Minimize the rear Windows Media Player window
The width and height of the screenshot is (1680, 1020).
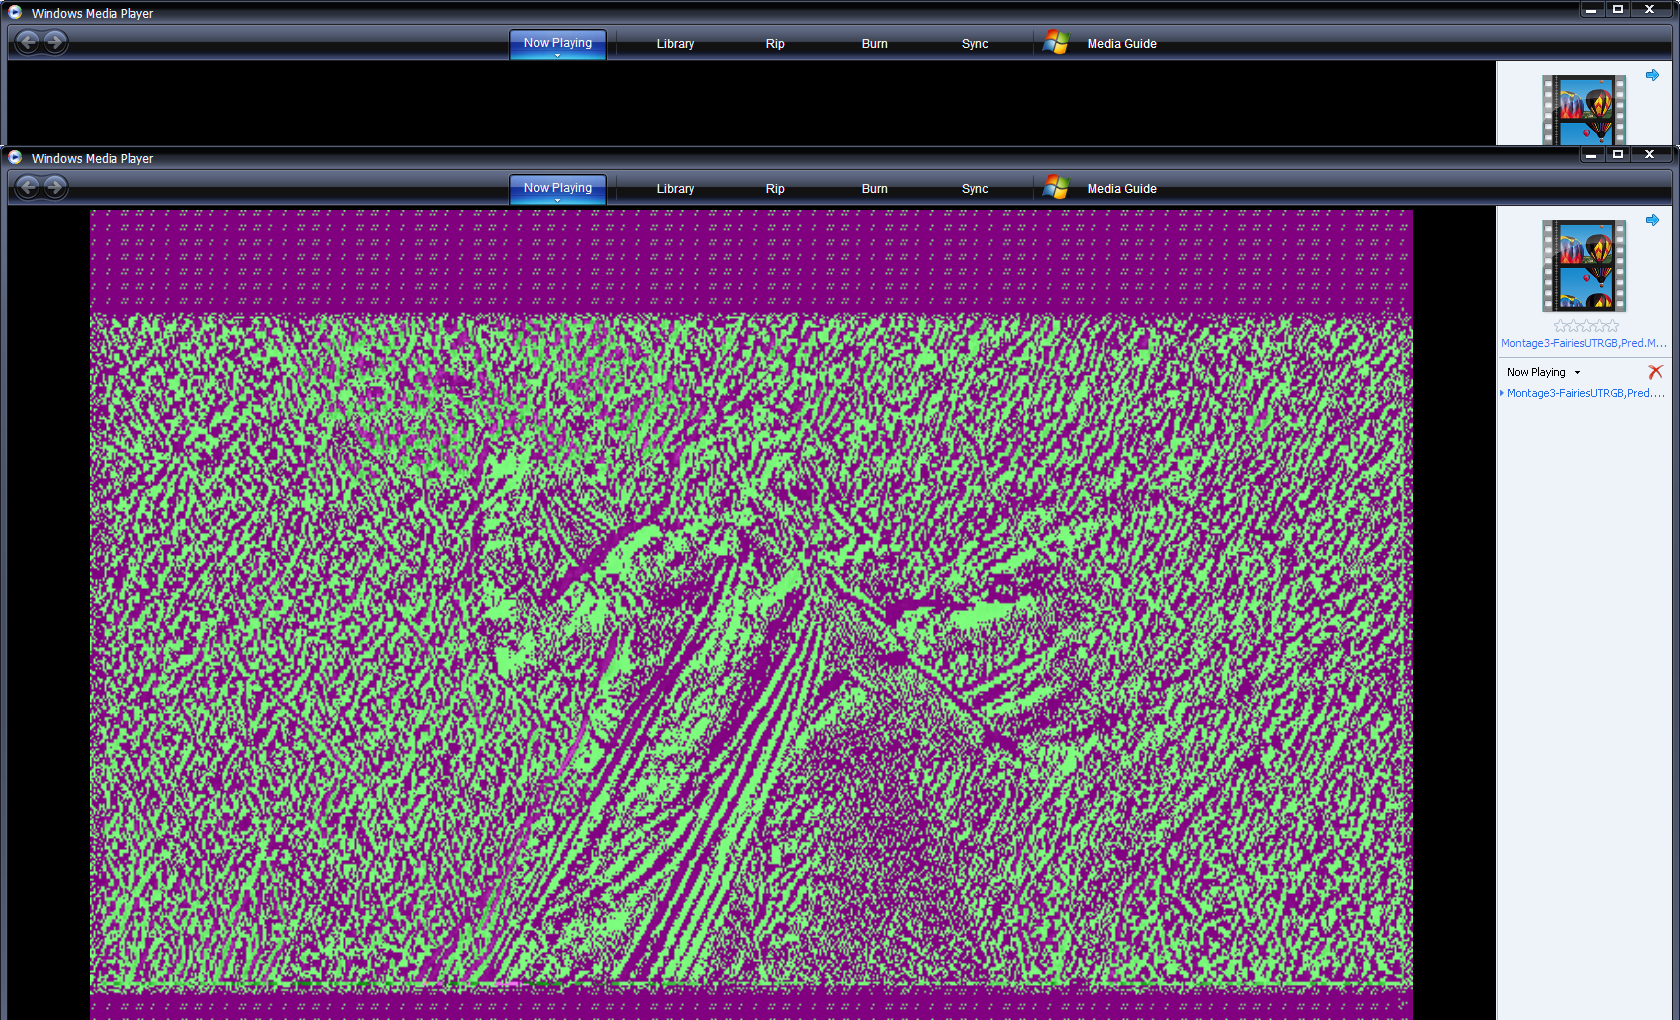coord(1591,9)
